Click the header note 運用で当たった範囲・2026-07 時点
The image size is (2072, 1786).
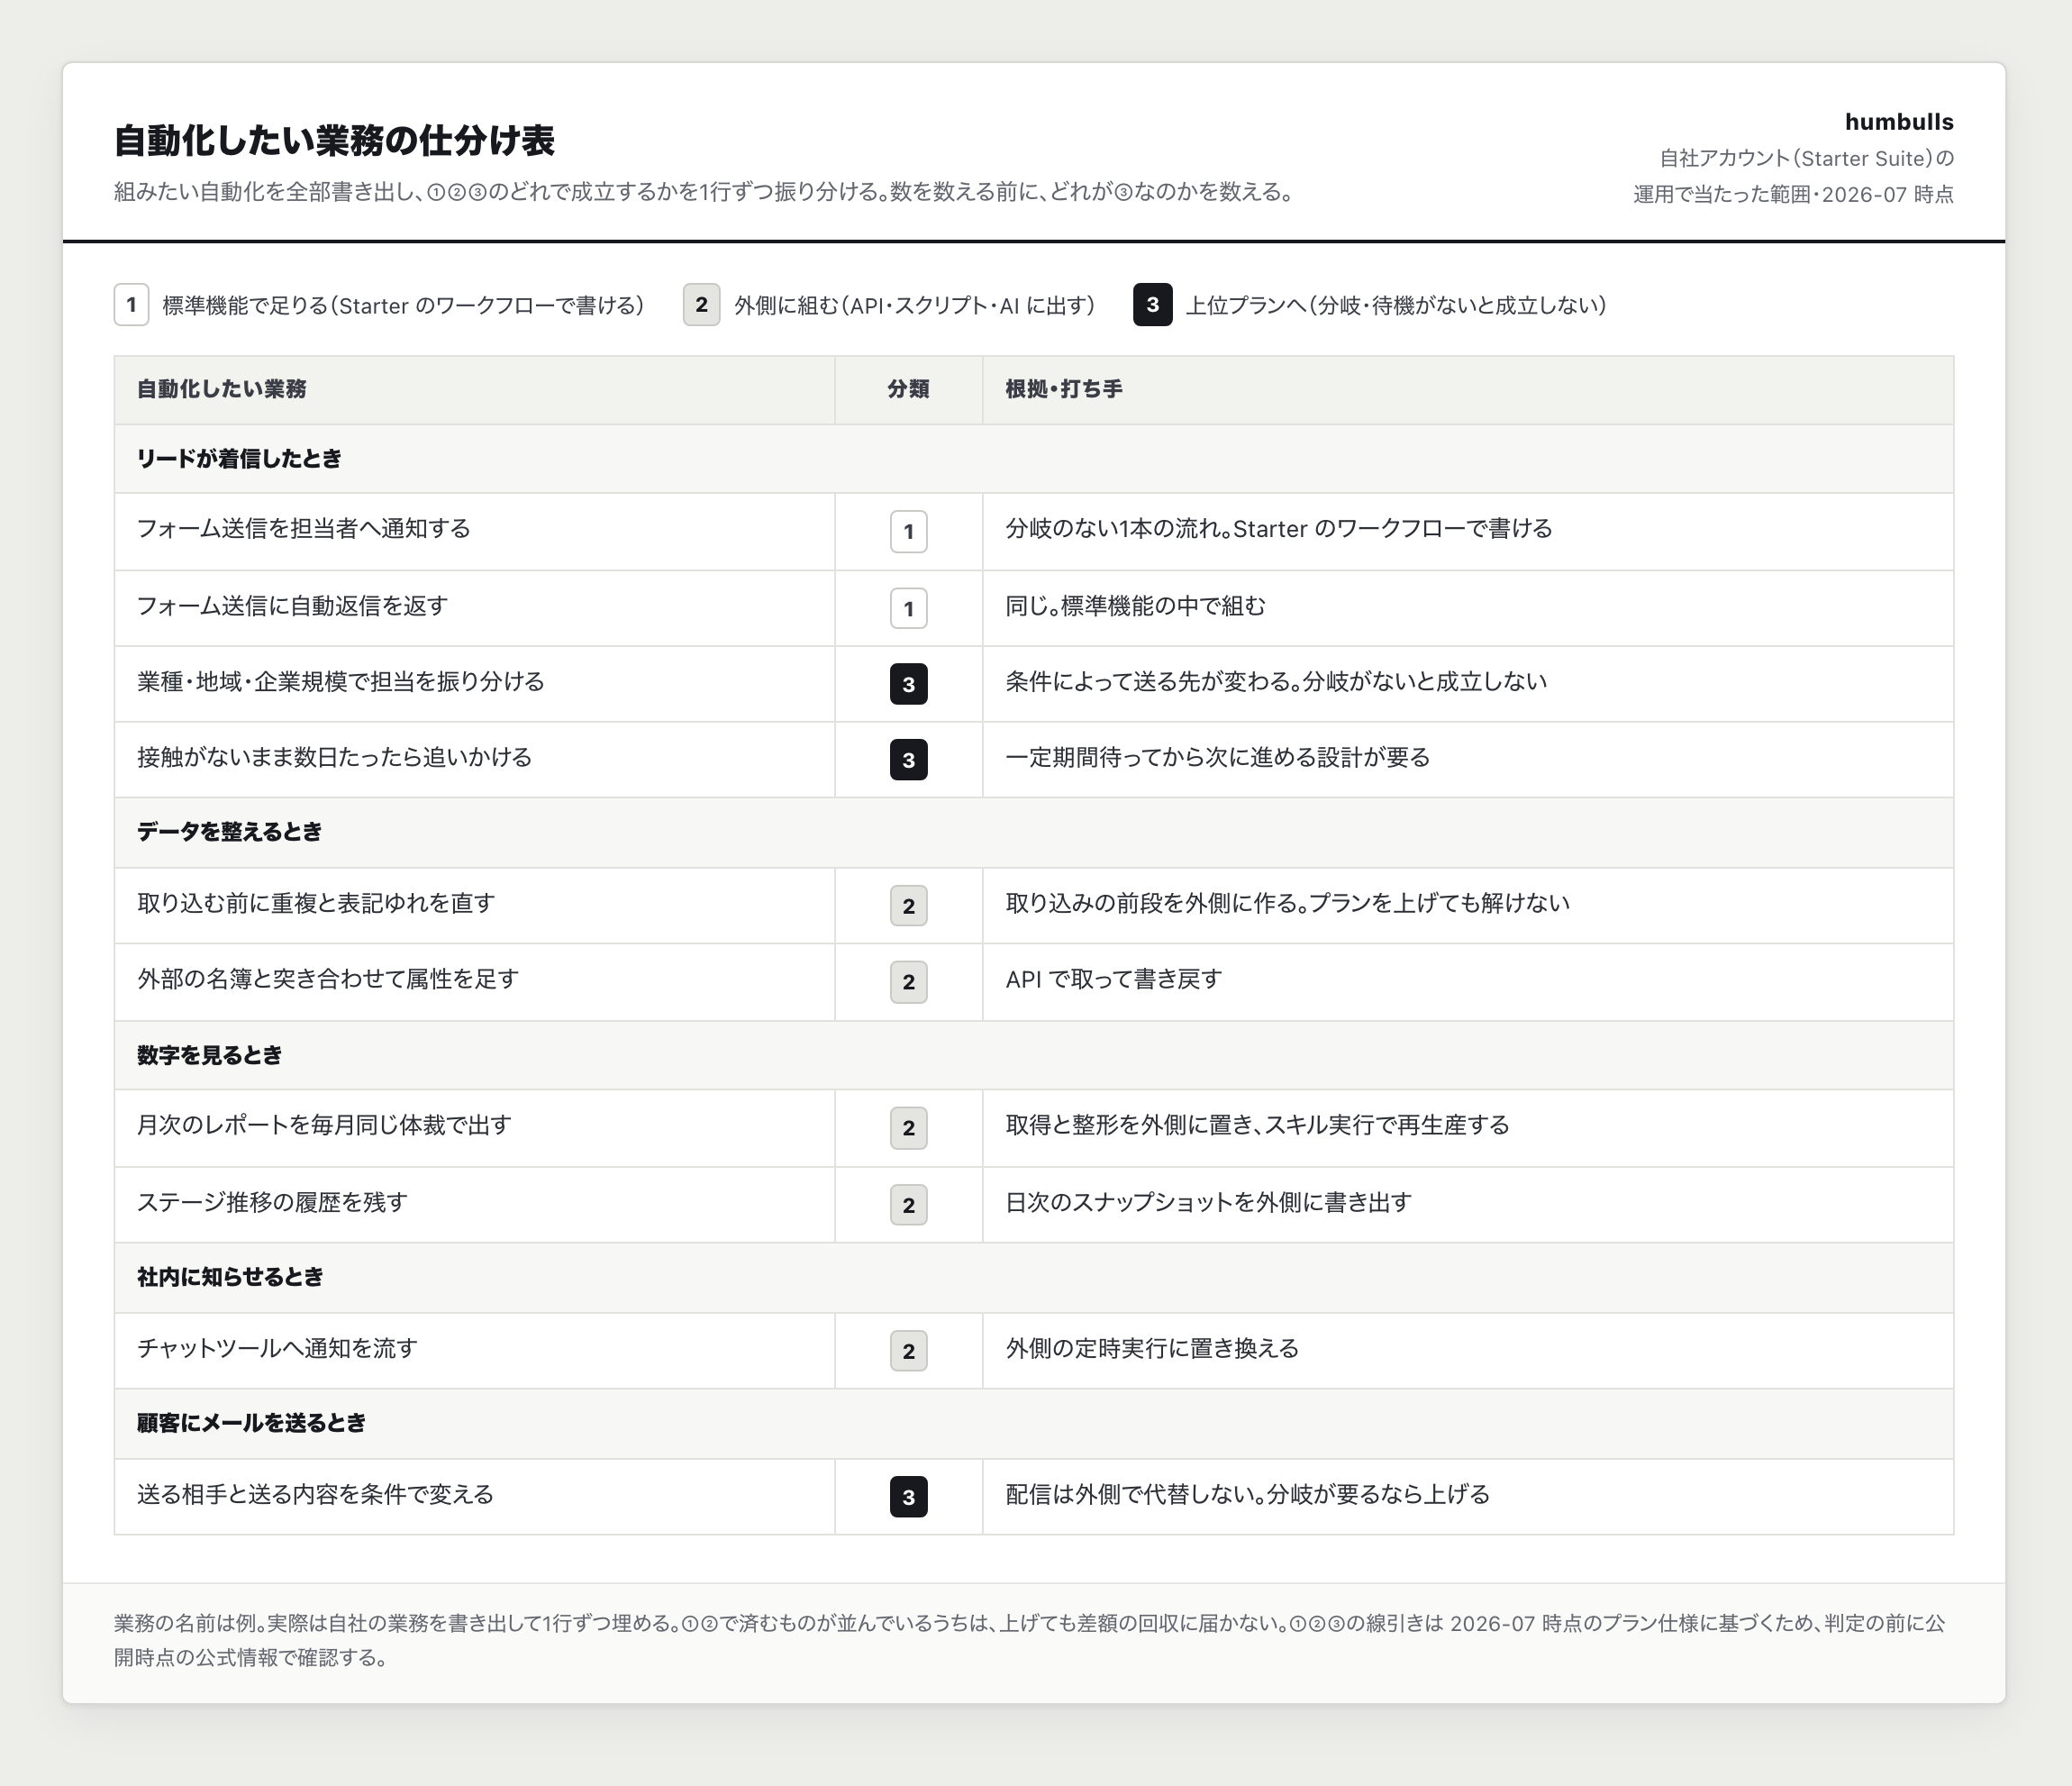(x=1793, y=194)
